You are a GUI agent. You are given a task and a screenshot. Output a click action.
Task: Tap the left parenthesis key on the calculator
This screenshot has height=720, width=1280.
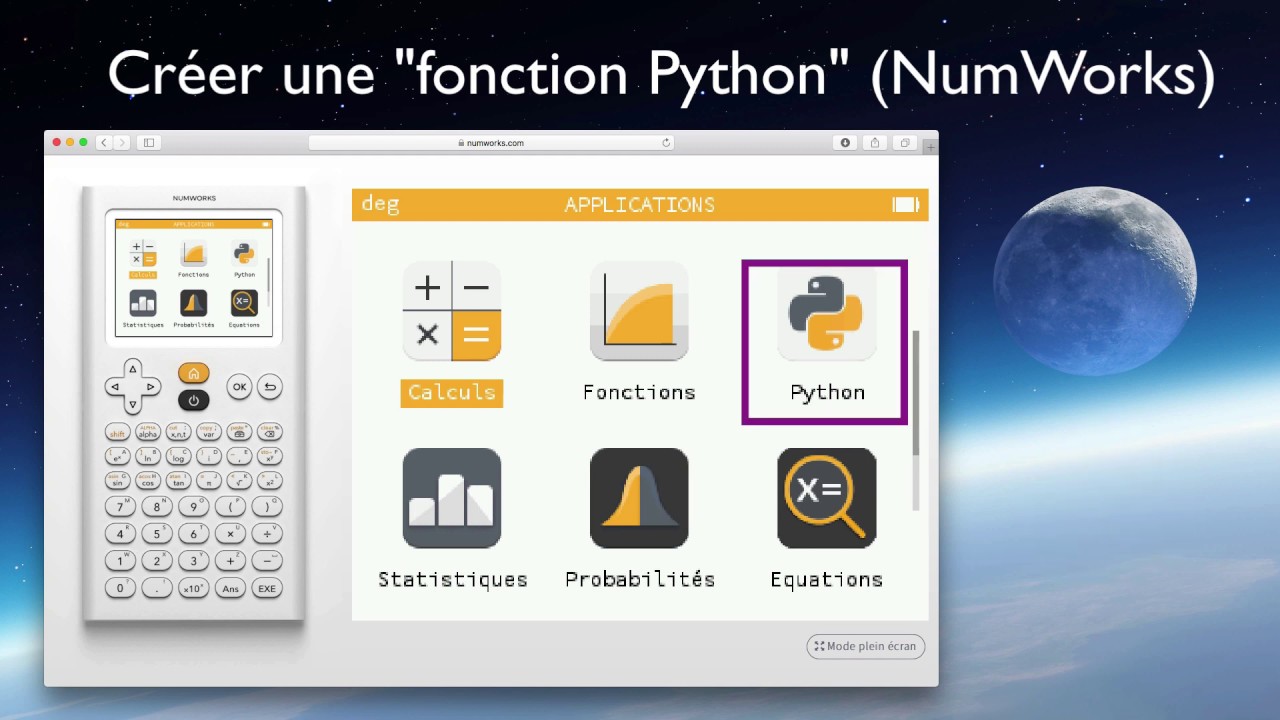pos(230,507)
